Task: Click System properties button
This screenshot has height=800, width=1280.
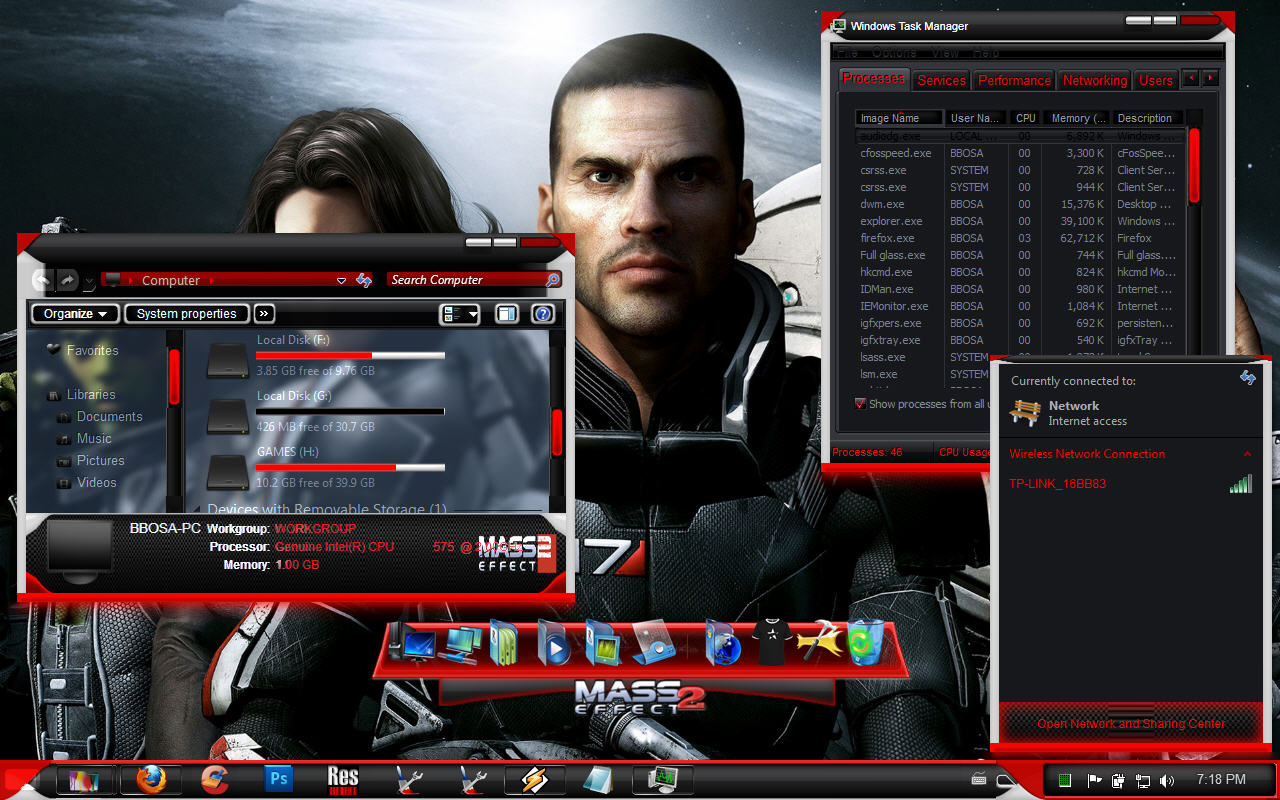Action: (x=187, y=314)
